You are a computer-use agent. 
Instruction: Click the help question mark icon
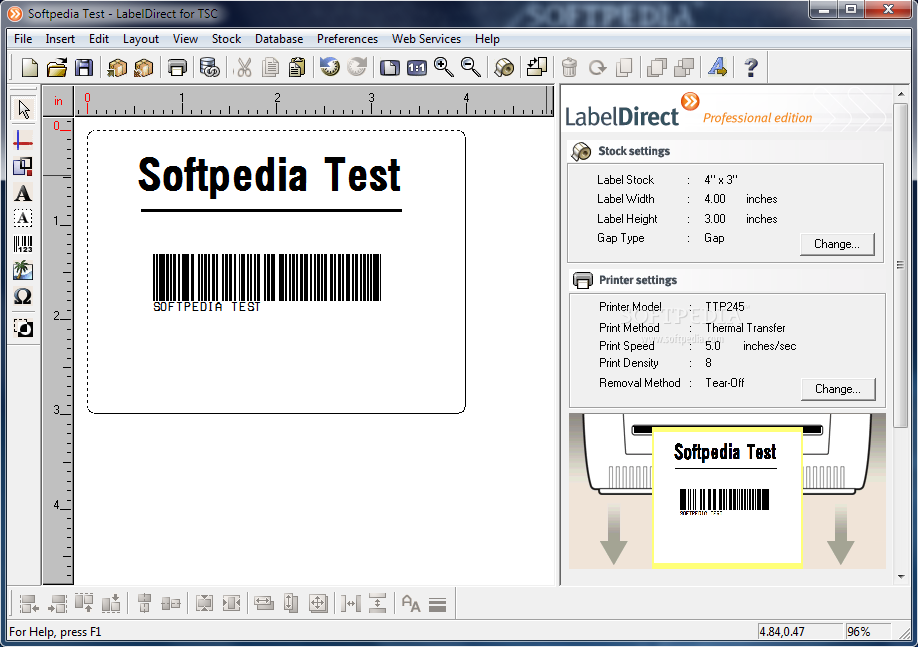751,67
